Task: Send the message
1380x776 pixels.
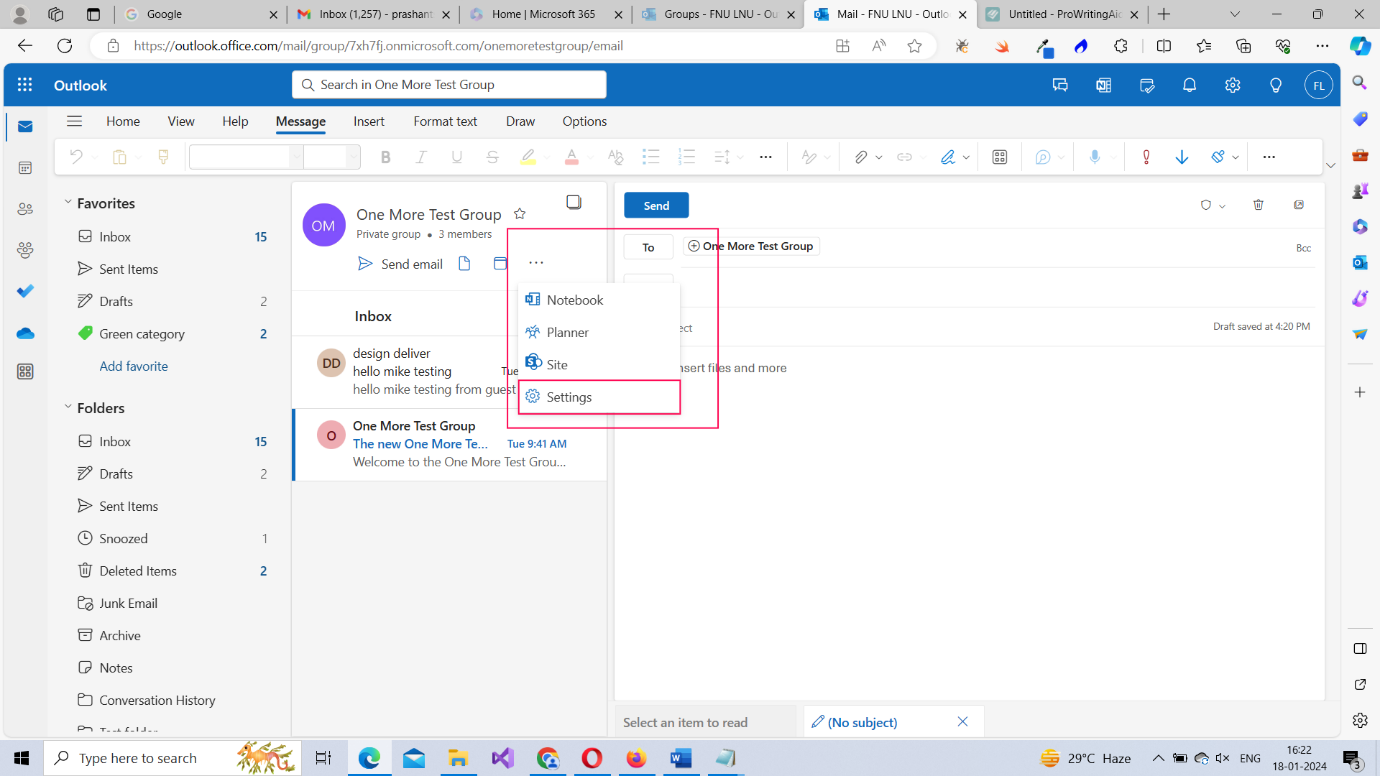Action: click(x=656, y=205)
